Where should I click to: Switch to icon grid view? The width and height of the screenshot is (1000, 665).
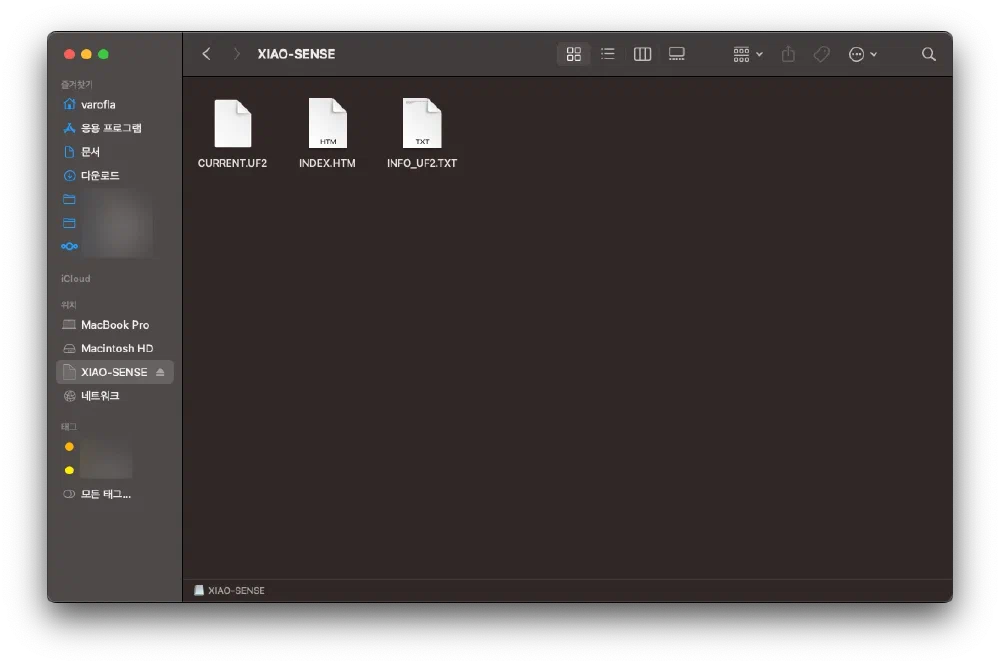tap(573, 54)
